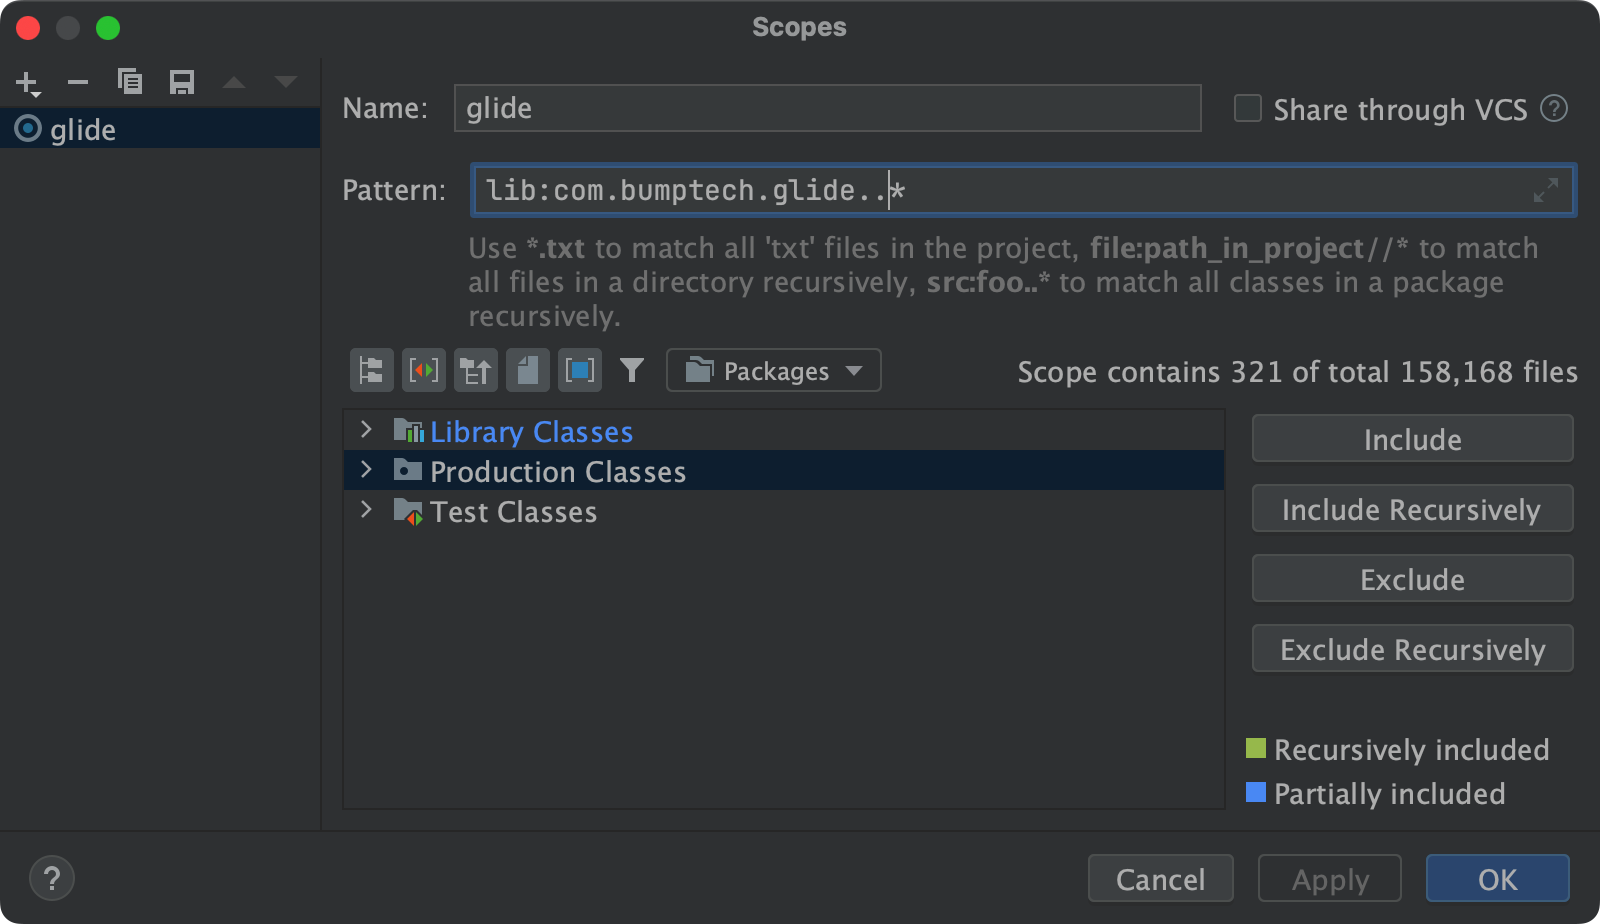Image resolution: width=1600 pixels, height=924 pixels.
Task: Edit the Name field containing glide
Action: tap(827, 108)
